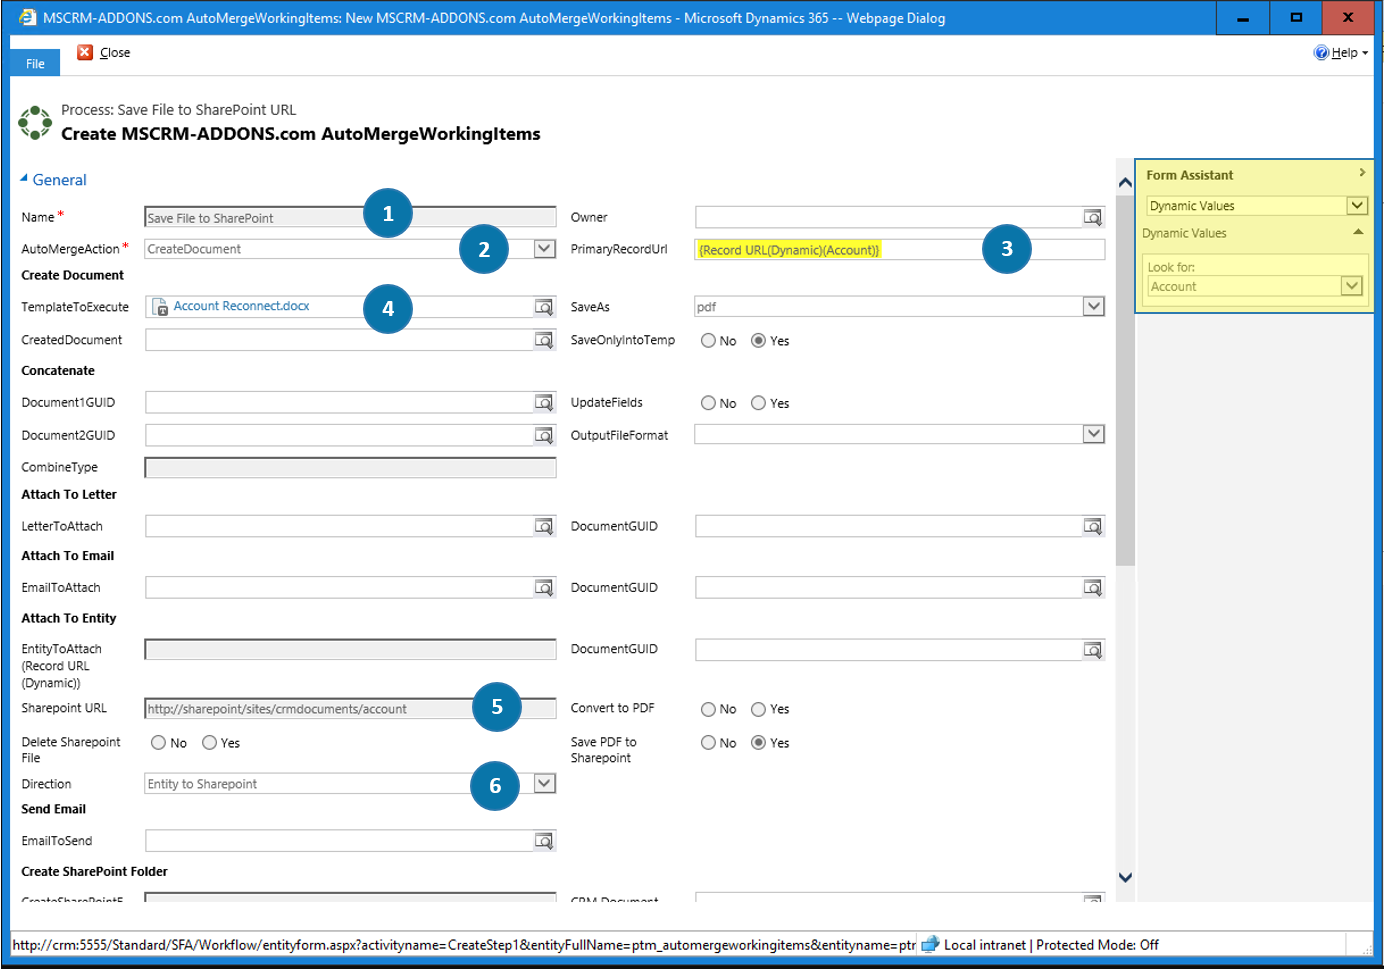Select Yes for Save PDF to Sharepoint
The height and width of the screenshot is (969, 1384).
[758, 742]
